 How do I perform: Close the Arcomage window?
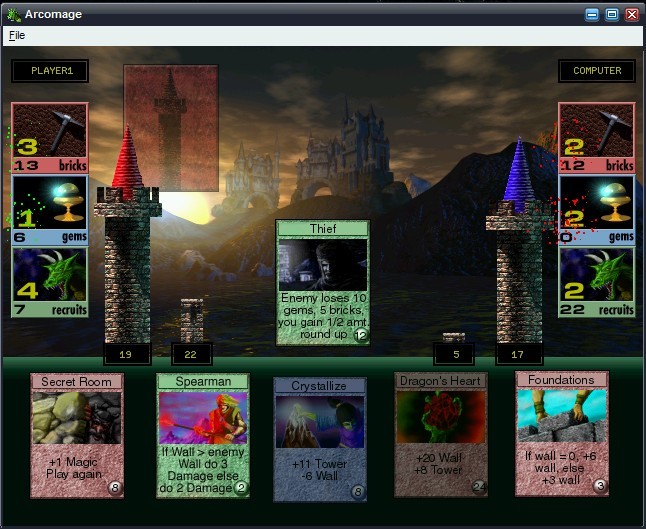point(632,15)
